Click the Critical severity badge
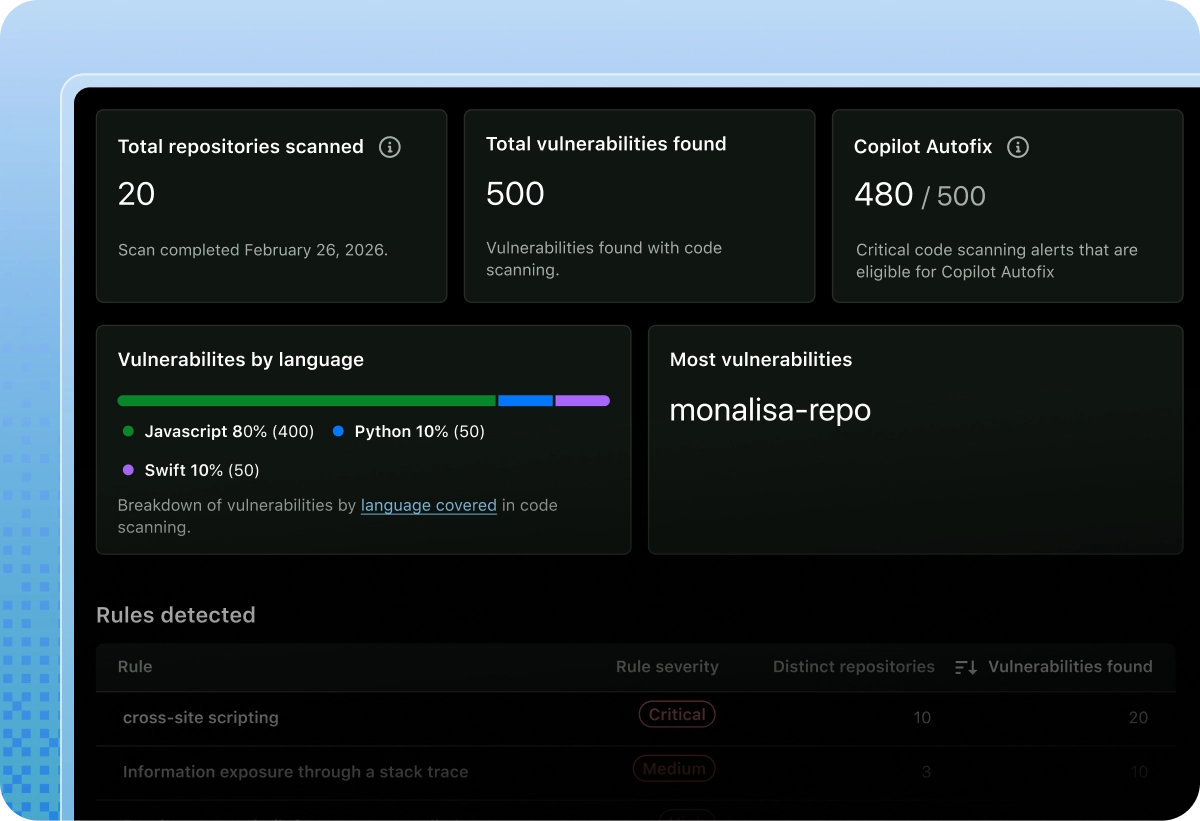 677,715
